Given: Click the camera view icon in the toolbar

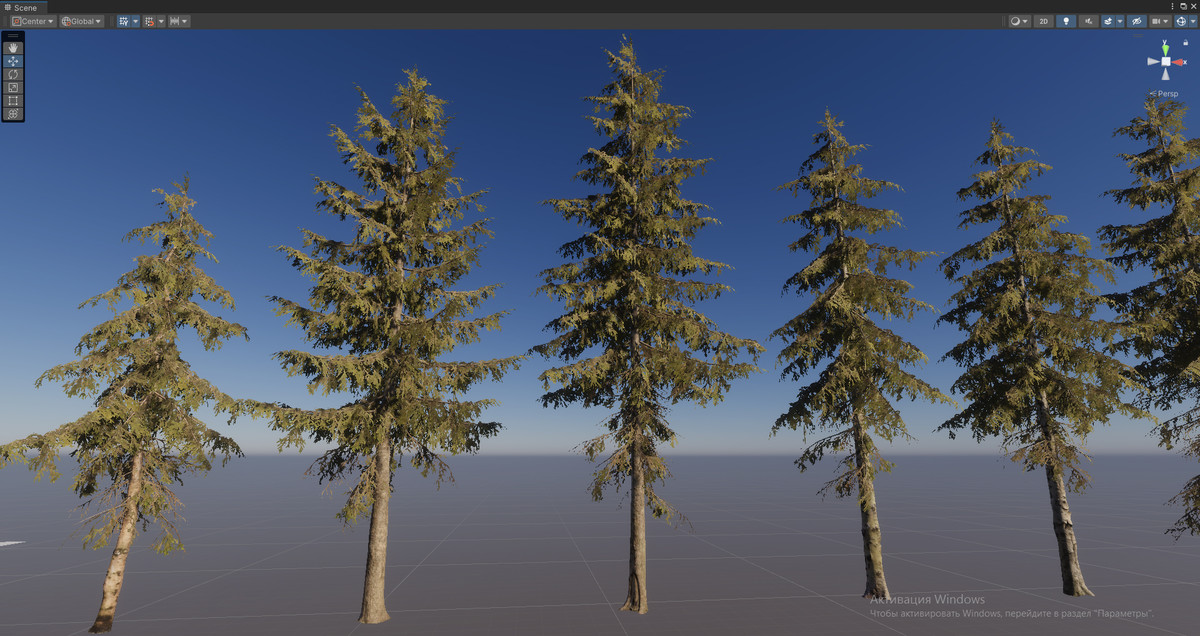Looking at the screenshot, I should 1156,20.
